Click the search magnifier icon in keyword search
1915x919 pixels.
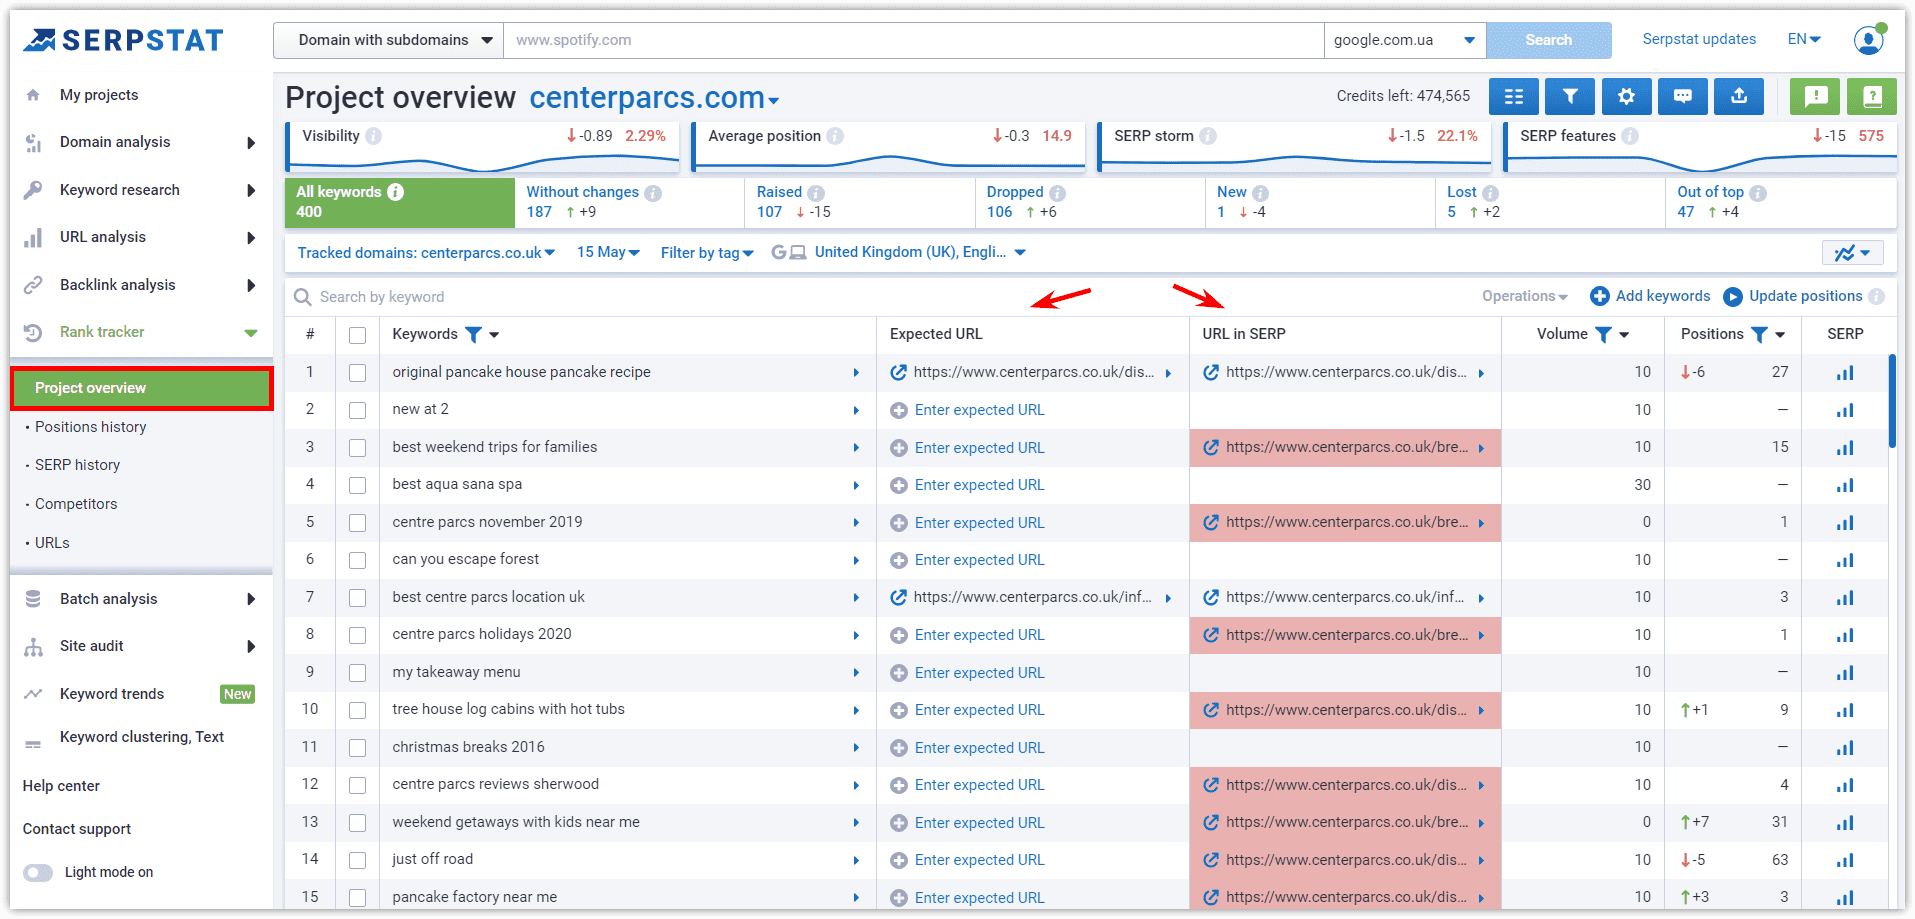[302, 297]
